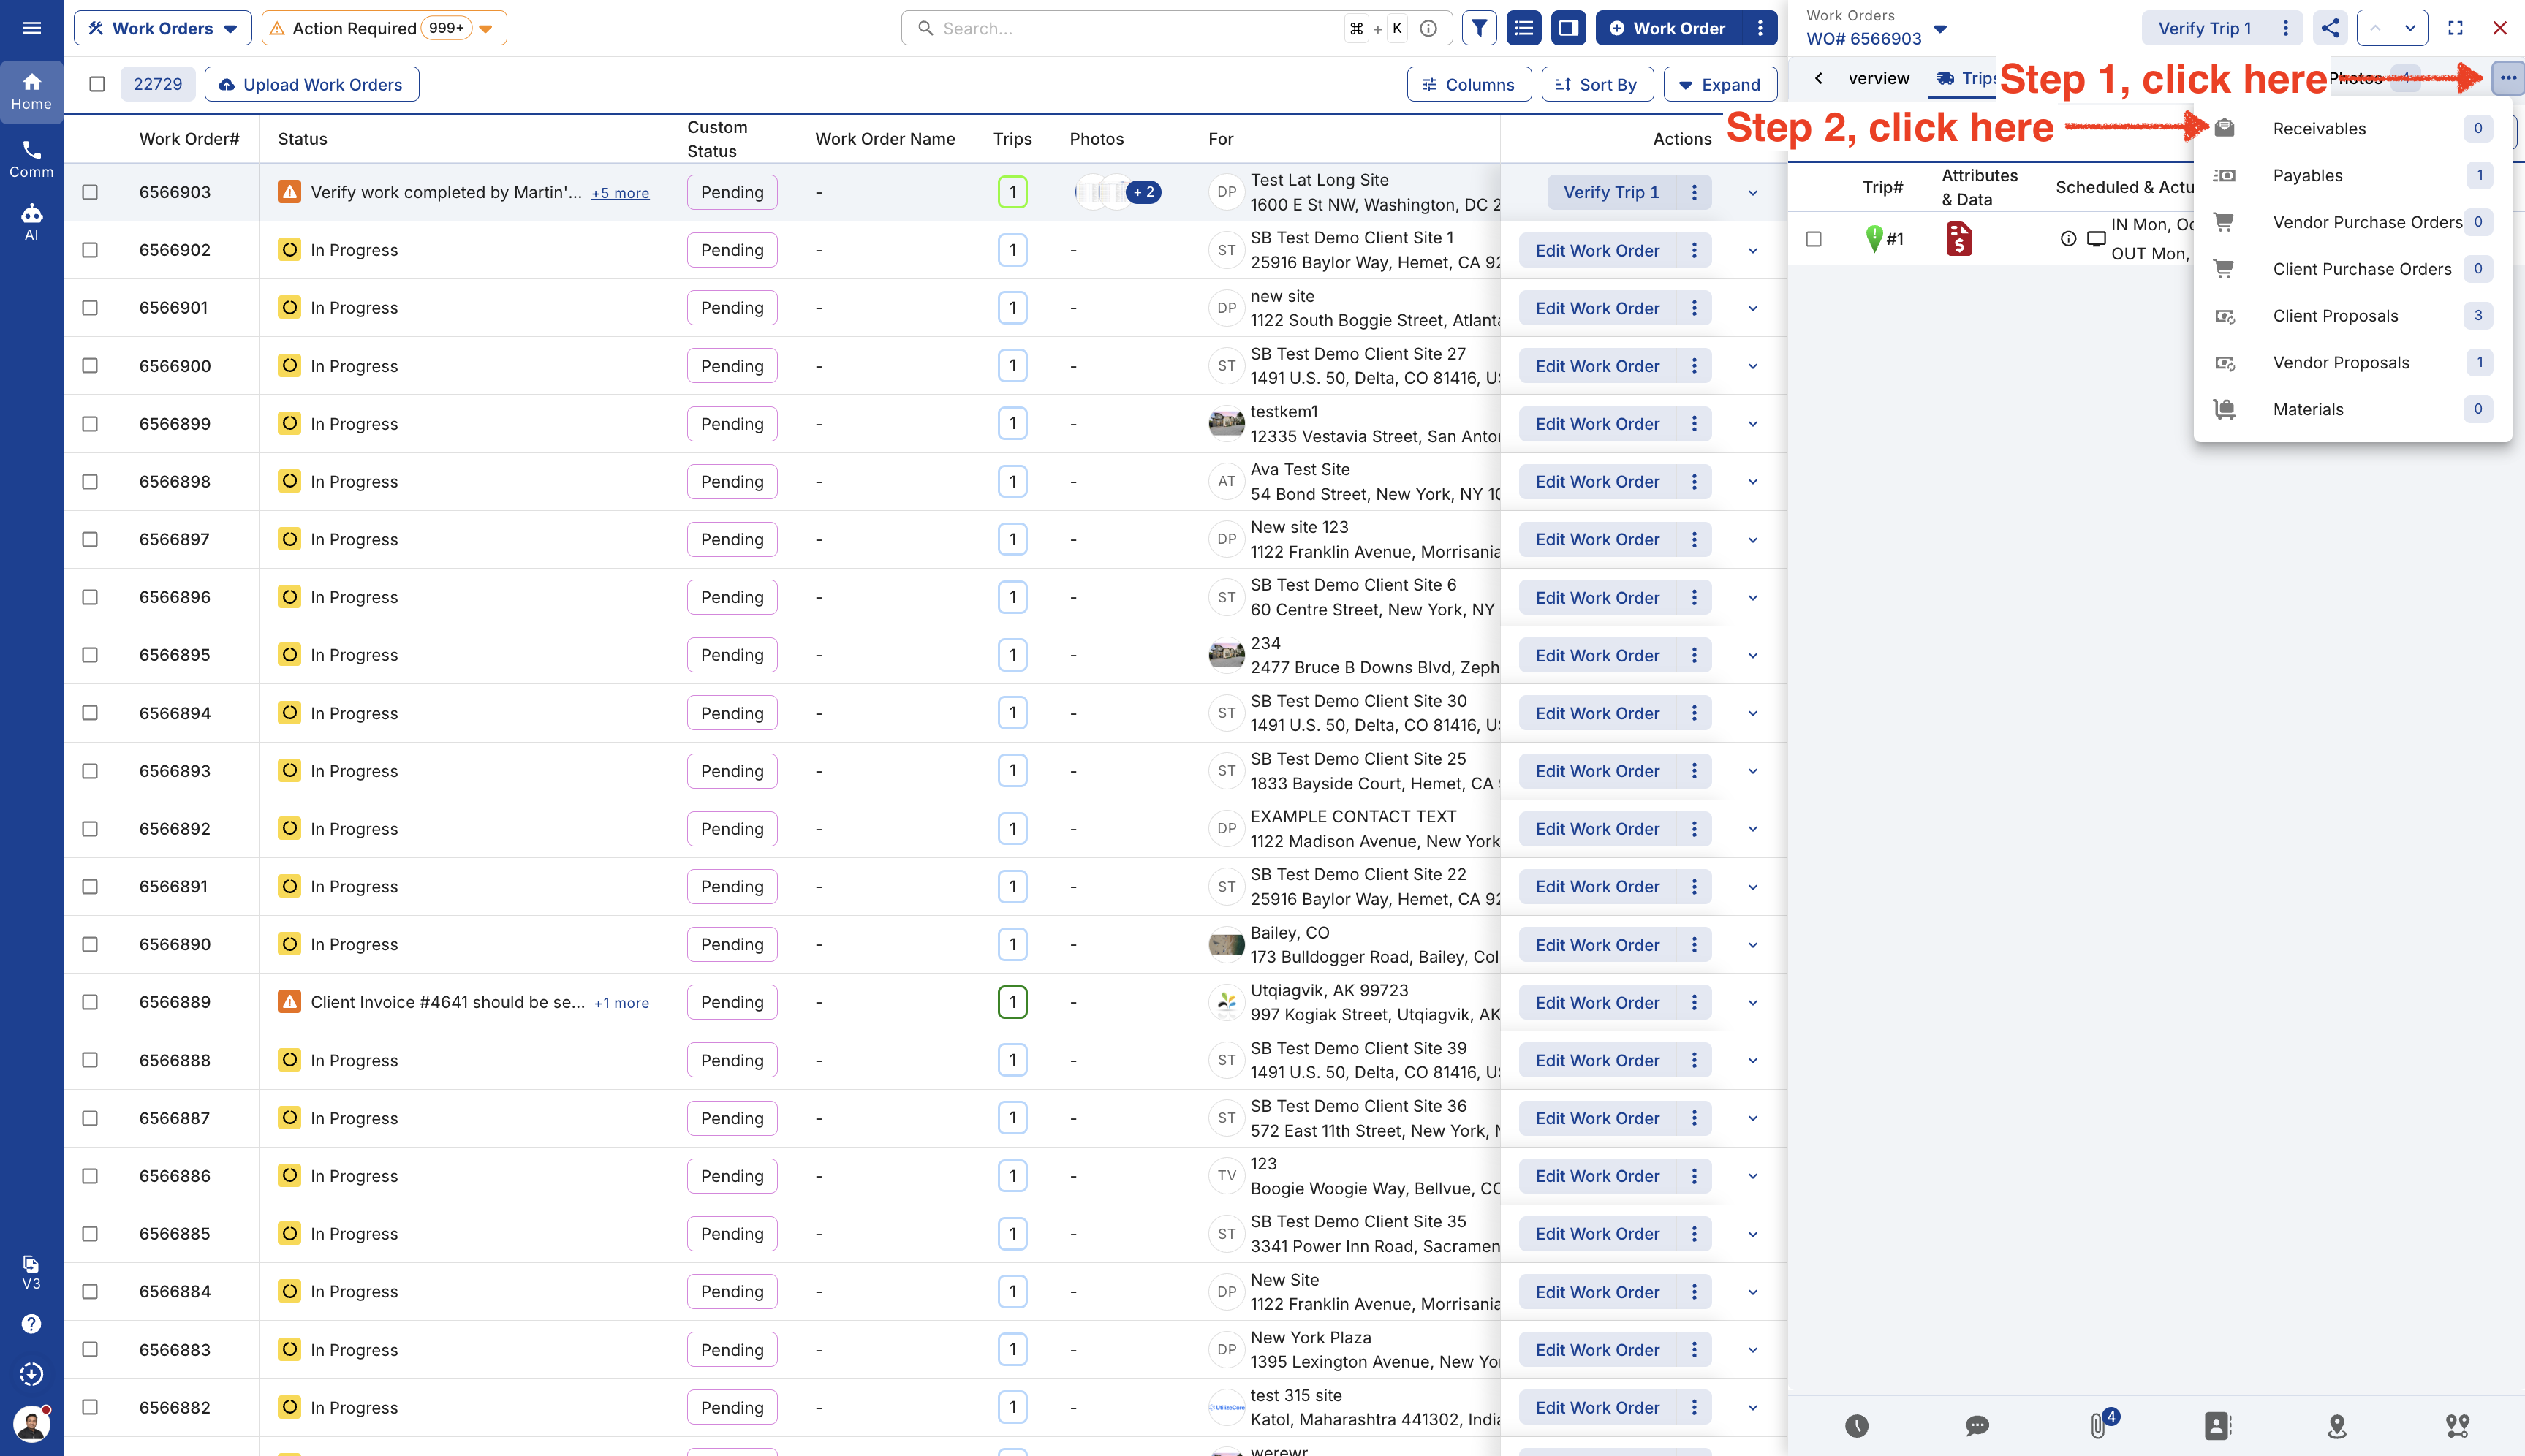Open the history clock icon in panel footer

(1857, 1426)
